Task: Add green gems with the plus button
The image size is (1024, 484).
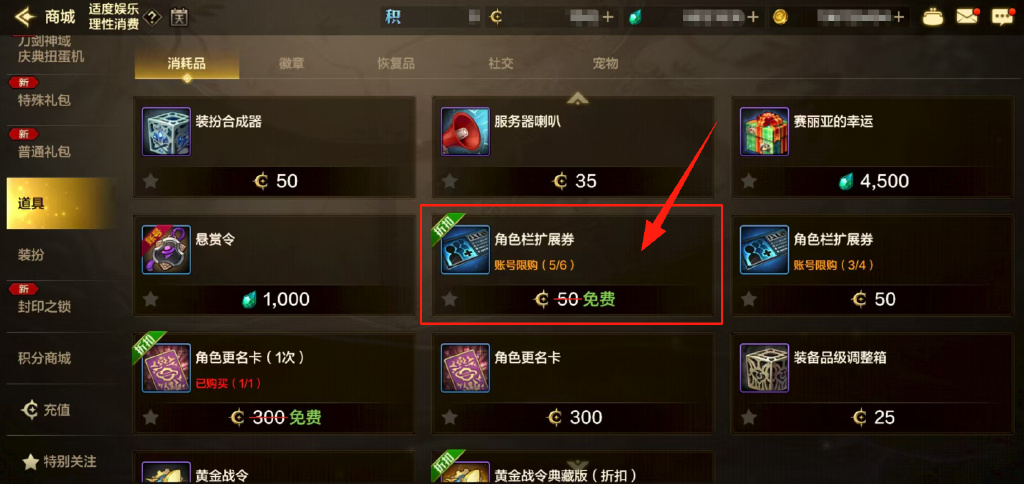Action: (753, 17)
